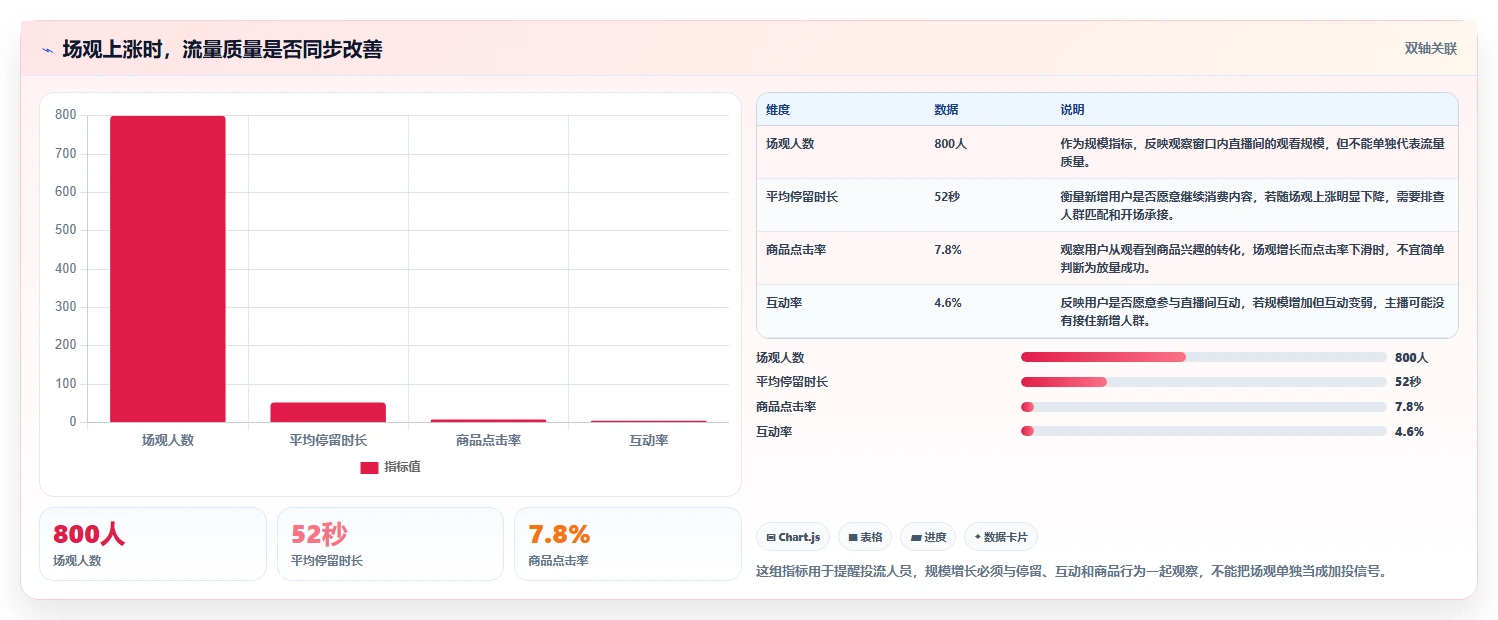
Task: Click the 平均停留时长 bar in the chart
Action: 328,412
